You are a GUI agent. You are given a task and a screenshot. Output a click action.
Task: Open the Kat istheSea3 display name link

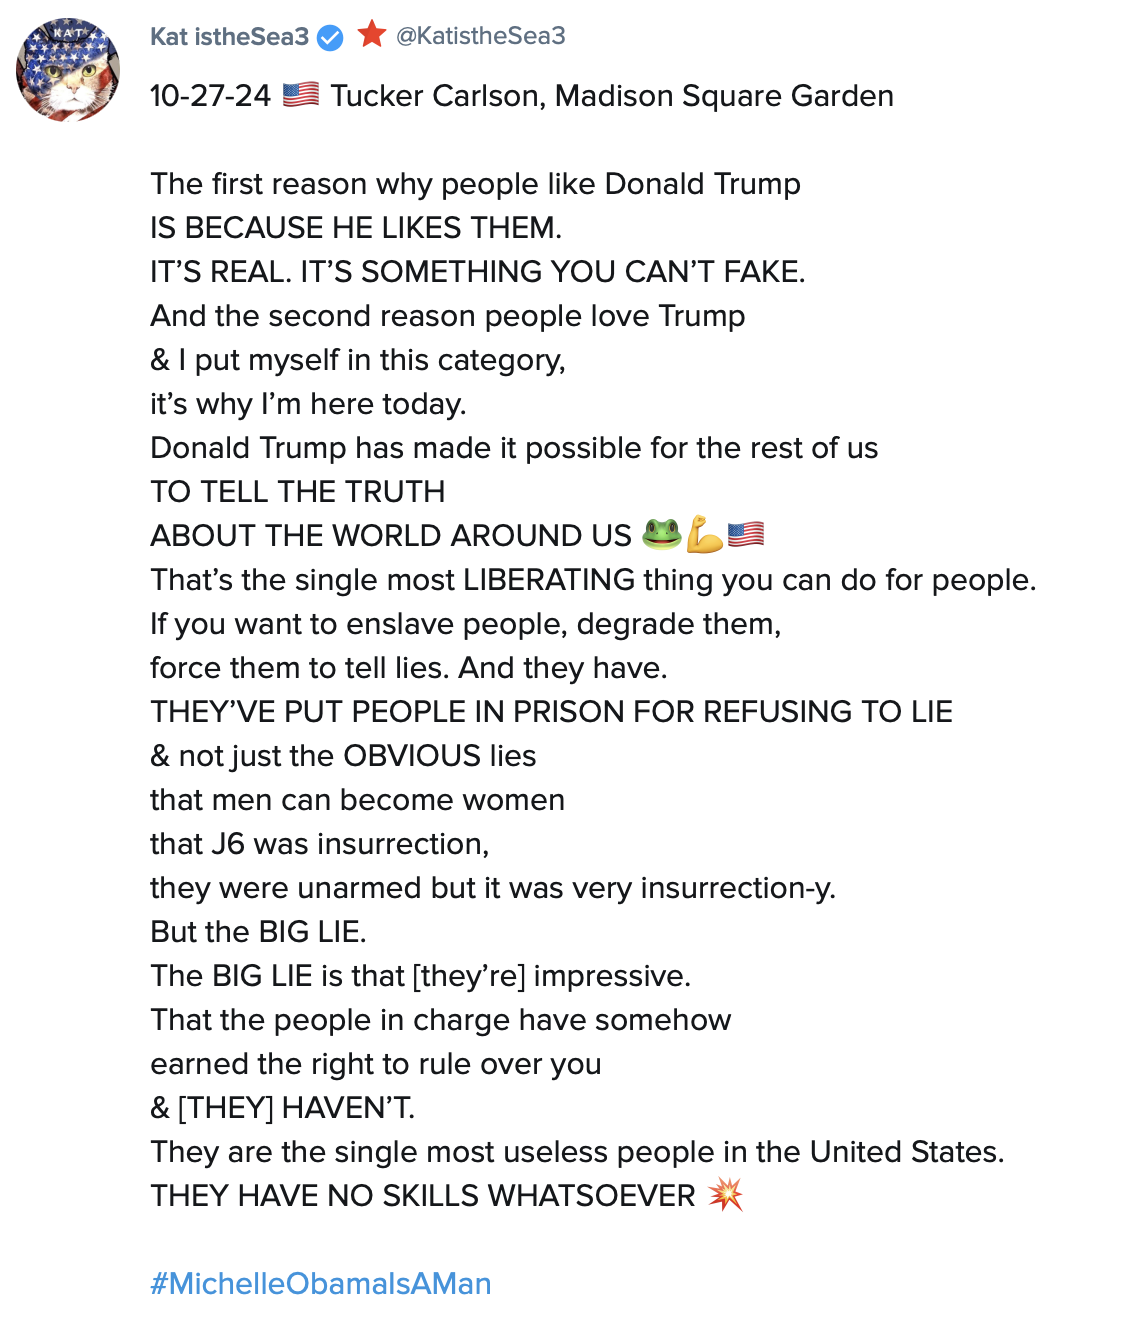(229, 37)
